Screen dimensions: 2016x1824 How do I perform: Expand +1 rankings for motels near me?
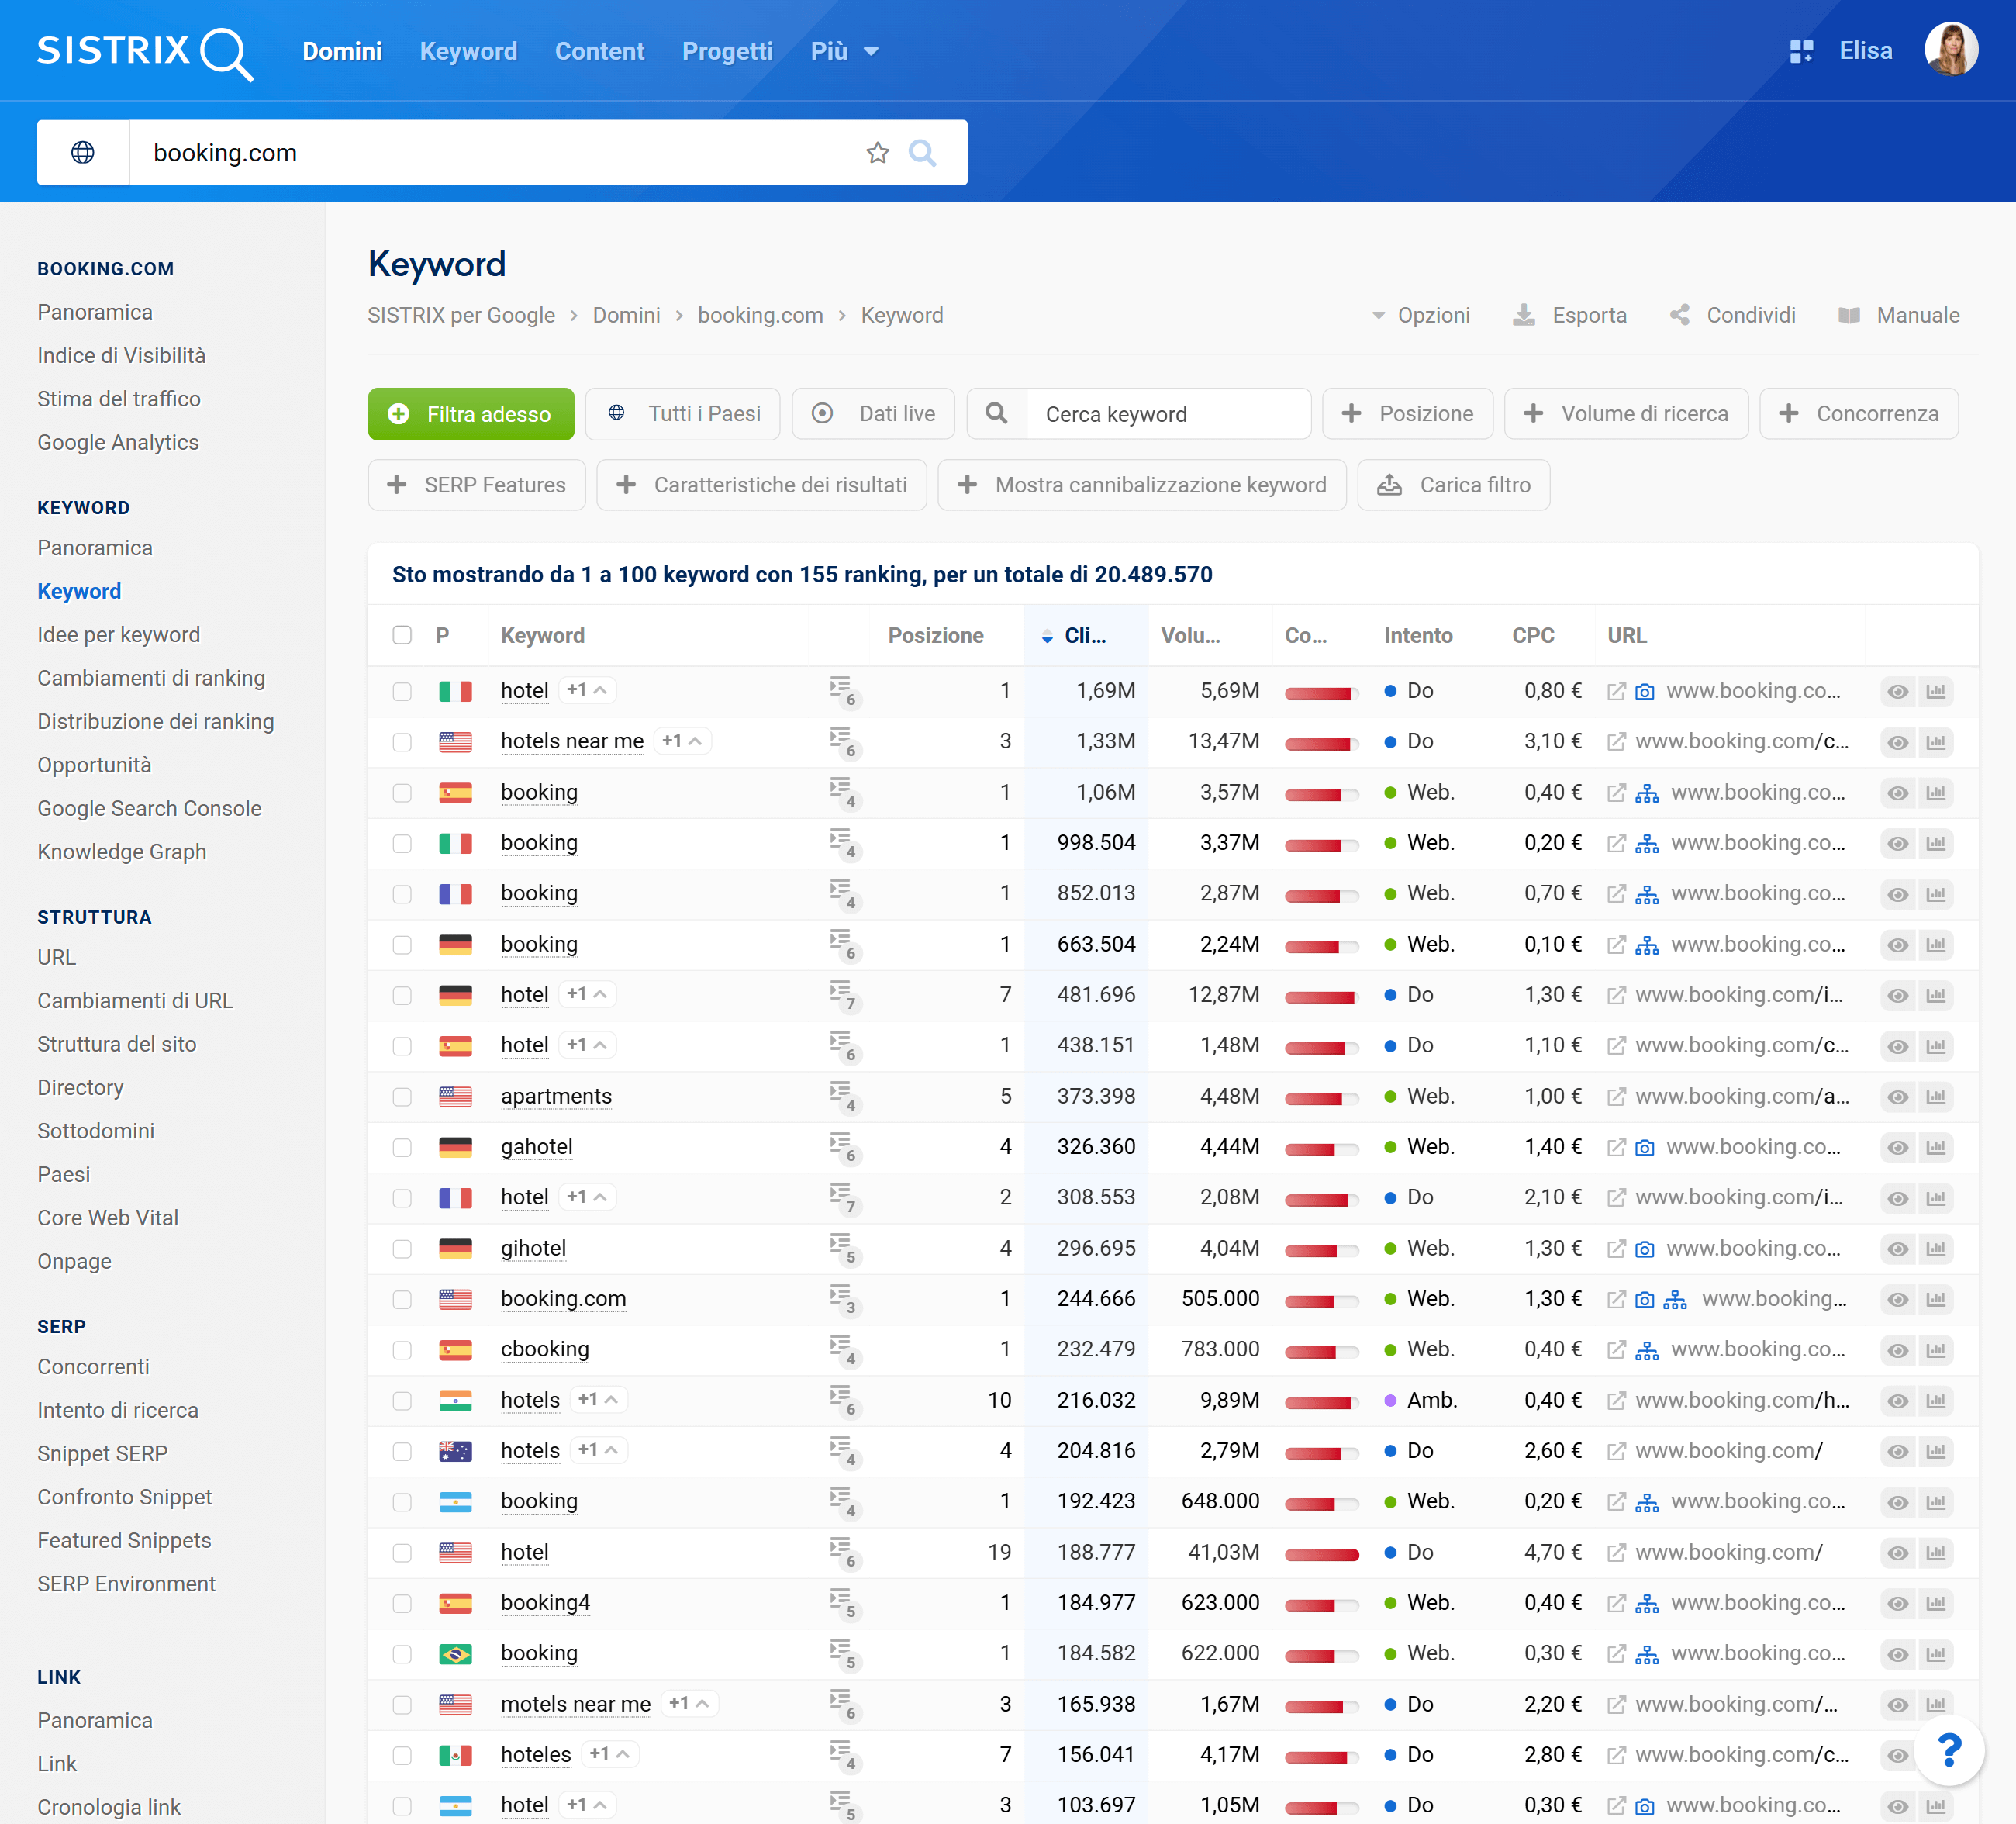pyautogui.click(x=690, y=1703)
